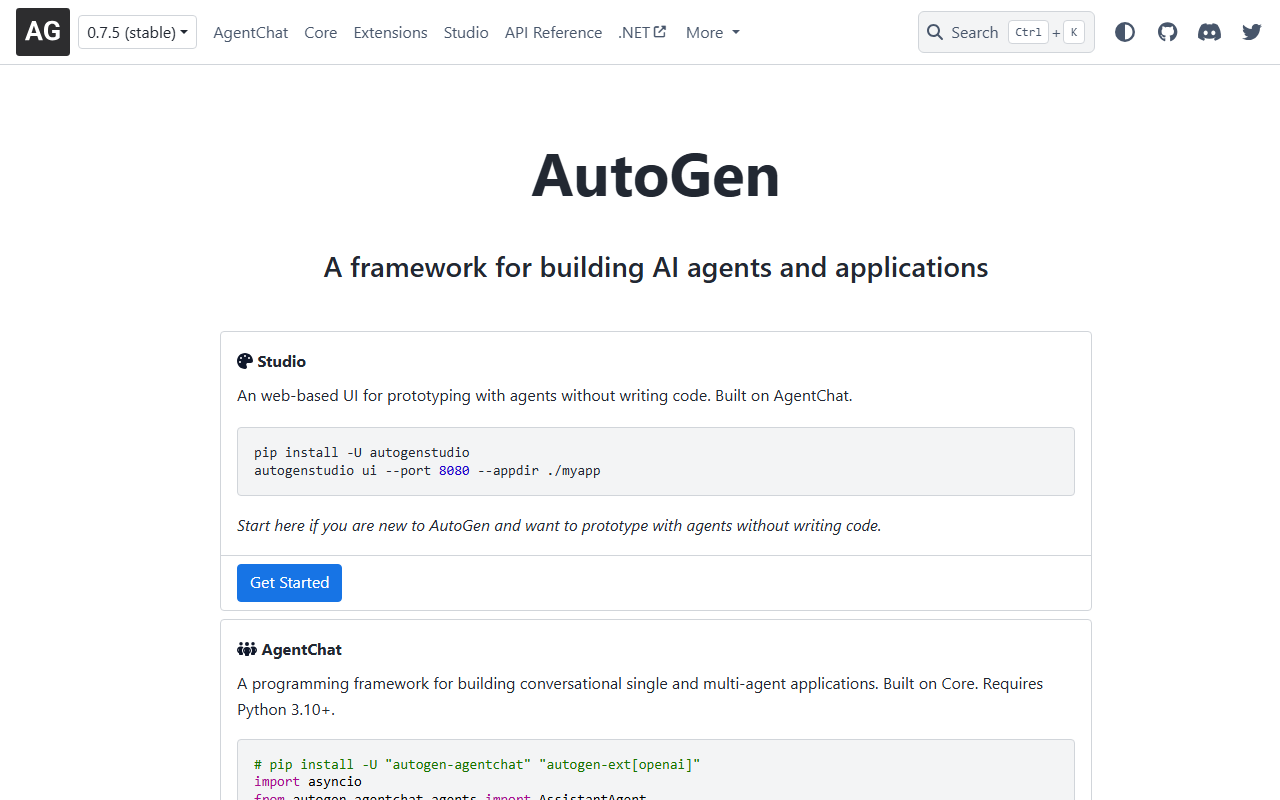This screenshot has width=1280, height=800.
Task: Click the AgentChat description mentioning Python 3.10+
Action: pyautogui.click(x=640, y=697)
